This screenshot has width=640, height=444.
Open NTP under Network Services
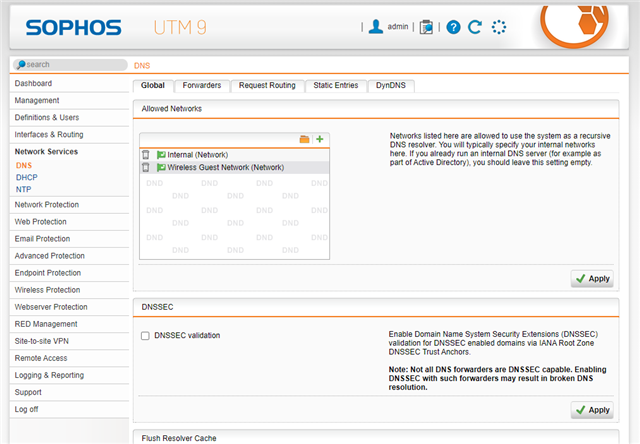click(23, 189)
